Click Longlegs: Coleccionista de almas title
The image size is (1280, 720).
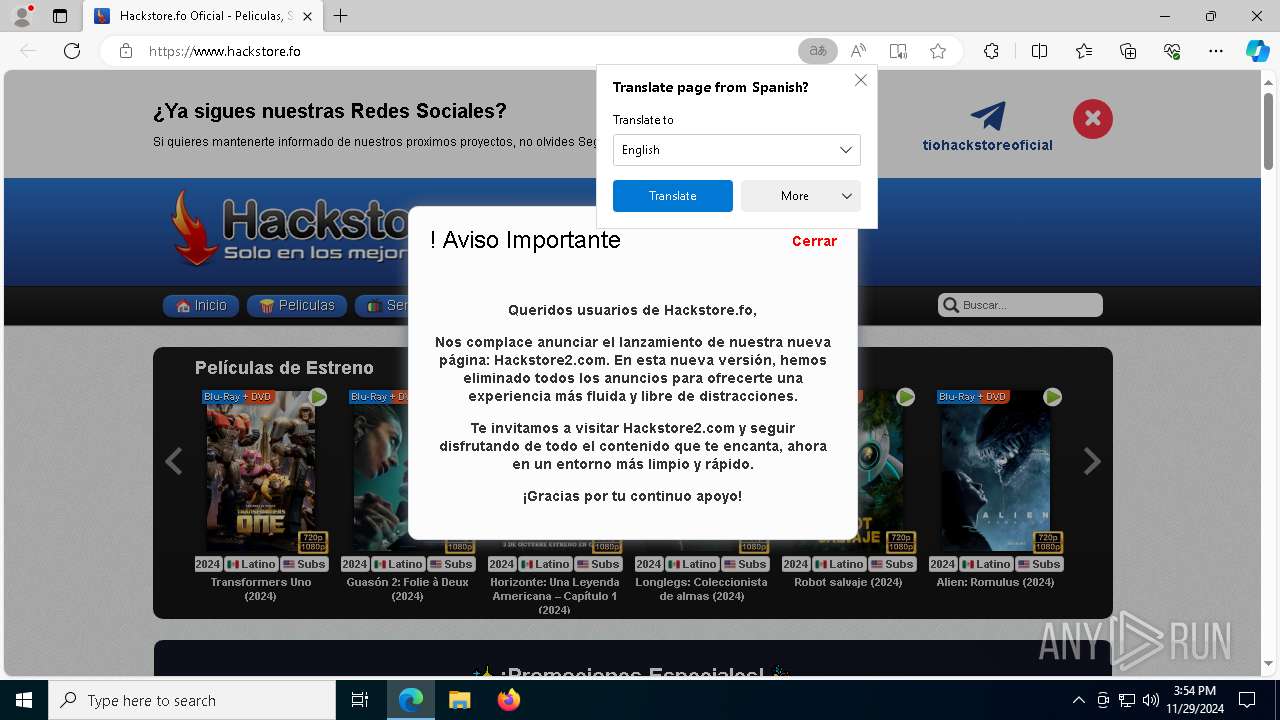[x=701, y=589]
